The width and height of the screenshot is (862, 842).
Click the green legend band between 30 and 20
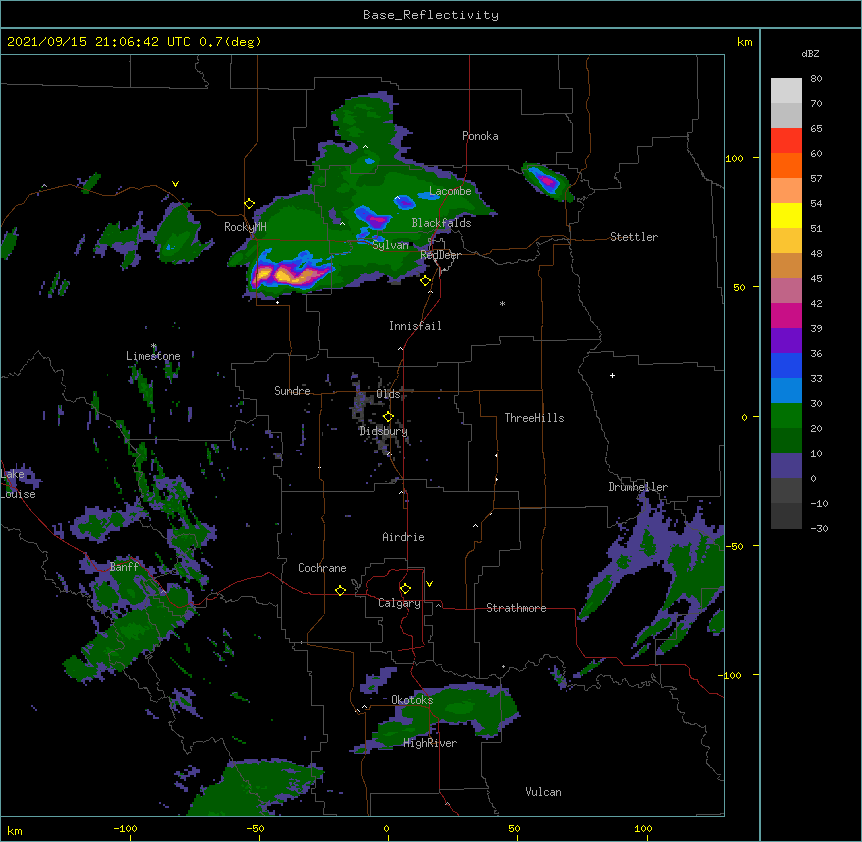786,416
